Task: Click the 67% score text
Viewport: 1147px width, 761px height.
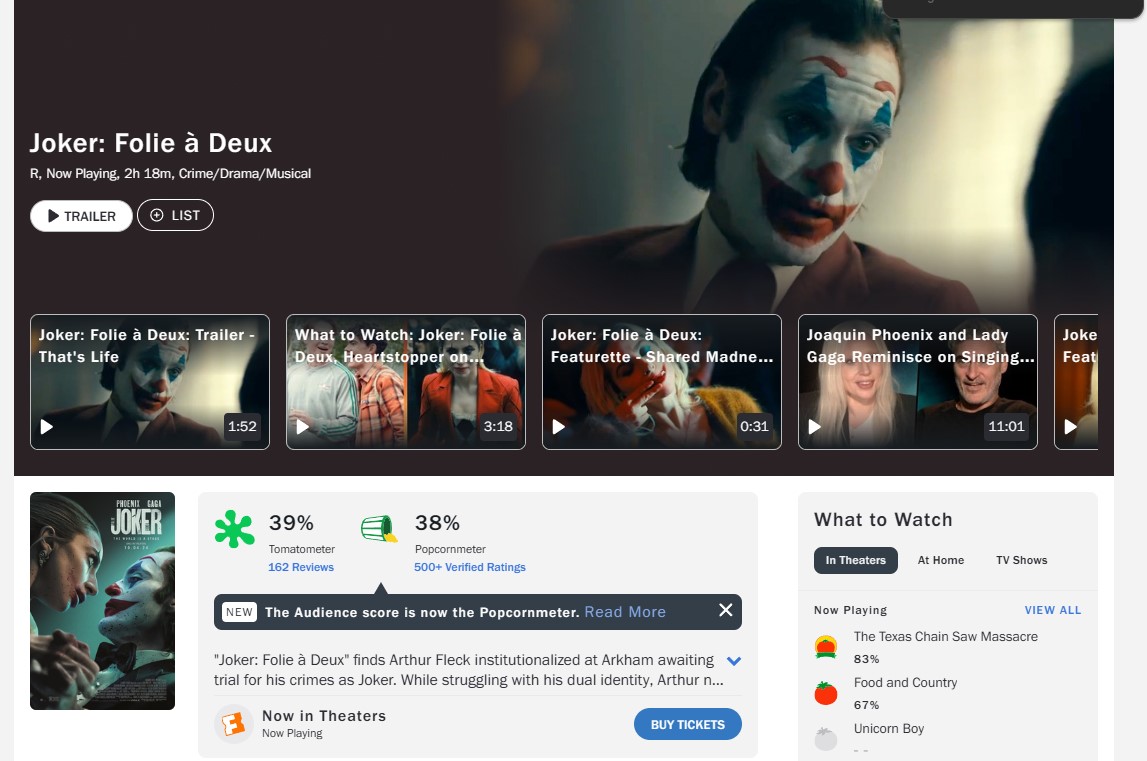Action: (x=866, y=705)
